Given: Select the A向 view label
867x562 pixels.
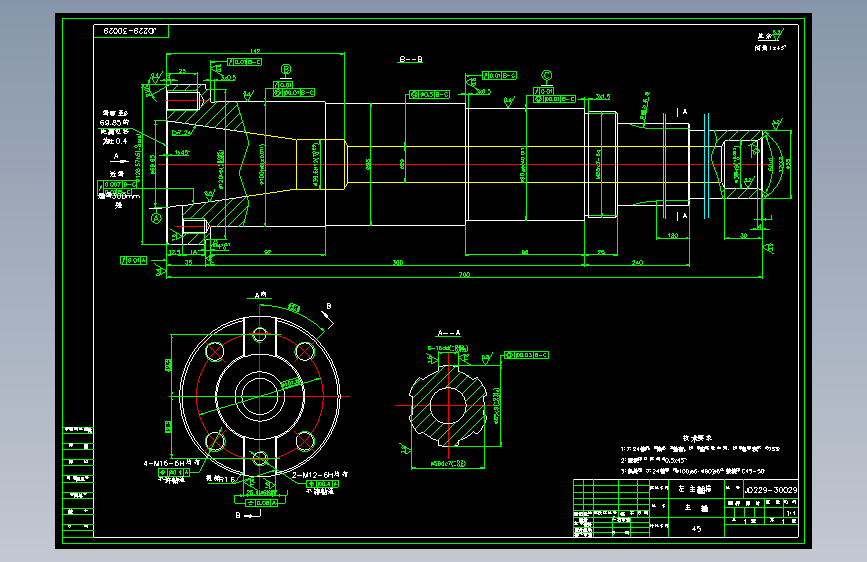Looking at the screenshot, I should 260,295.
